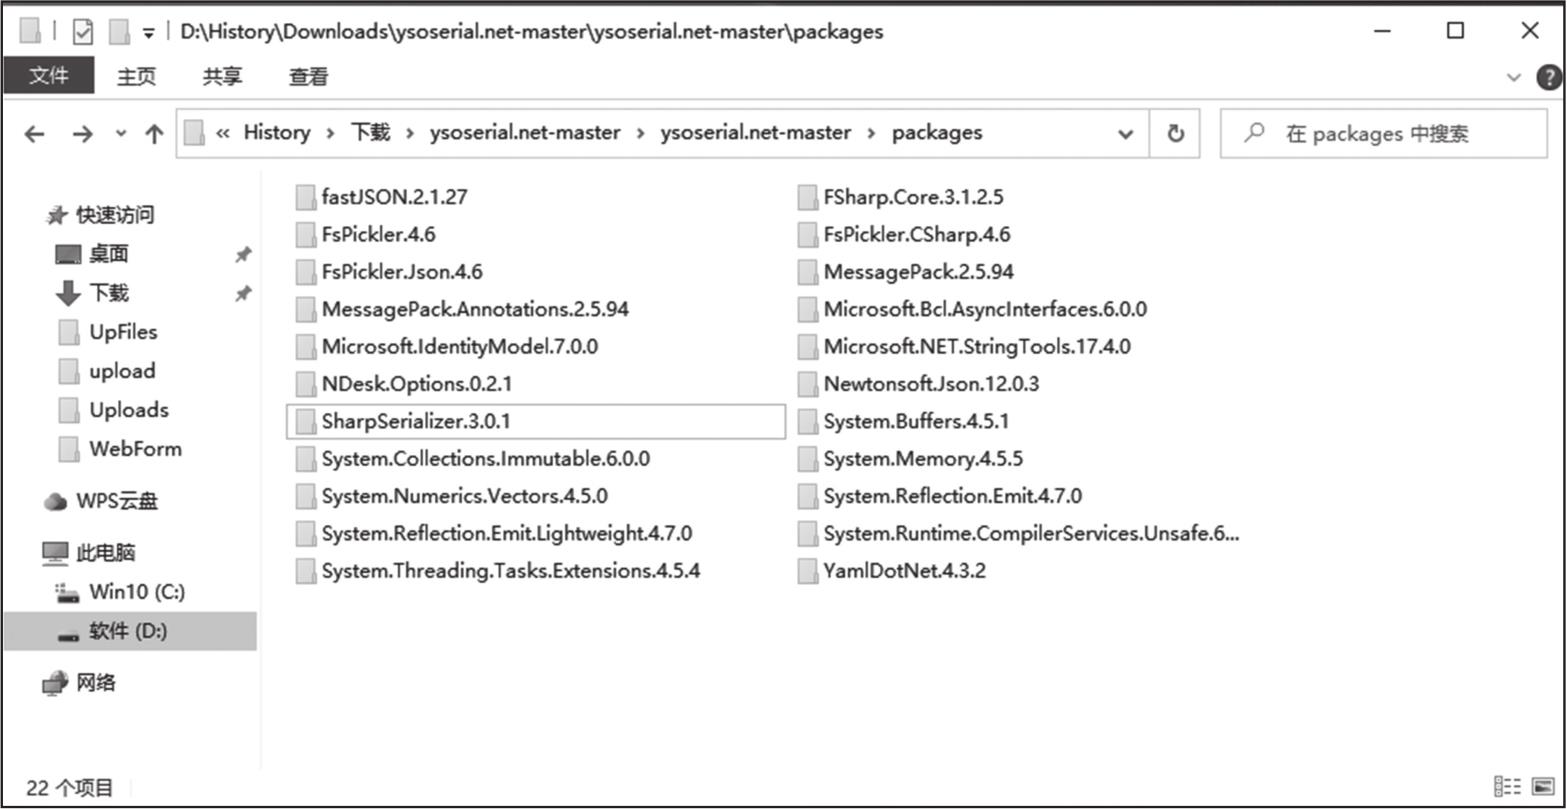Expand the ribbon with the chevron
1567x809 pixels.
pos(1514,77)
